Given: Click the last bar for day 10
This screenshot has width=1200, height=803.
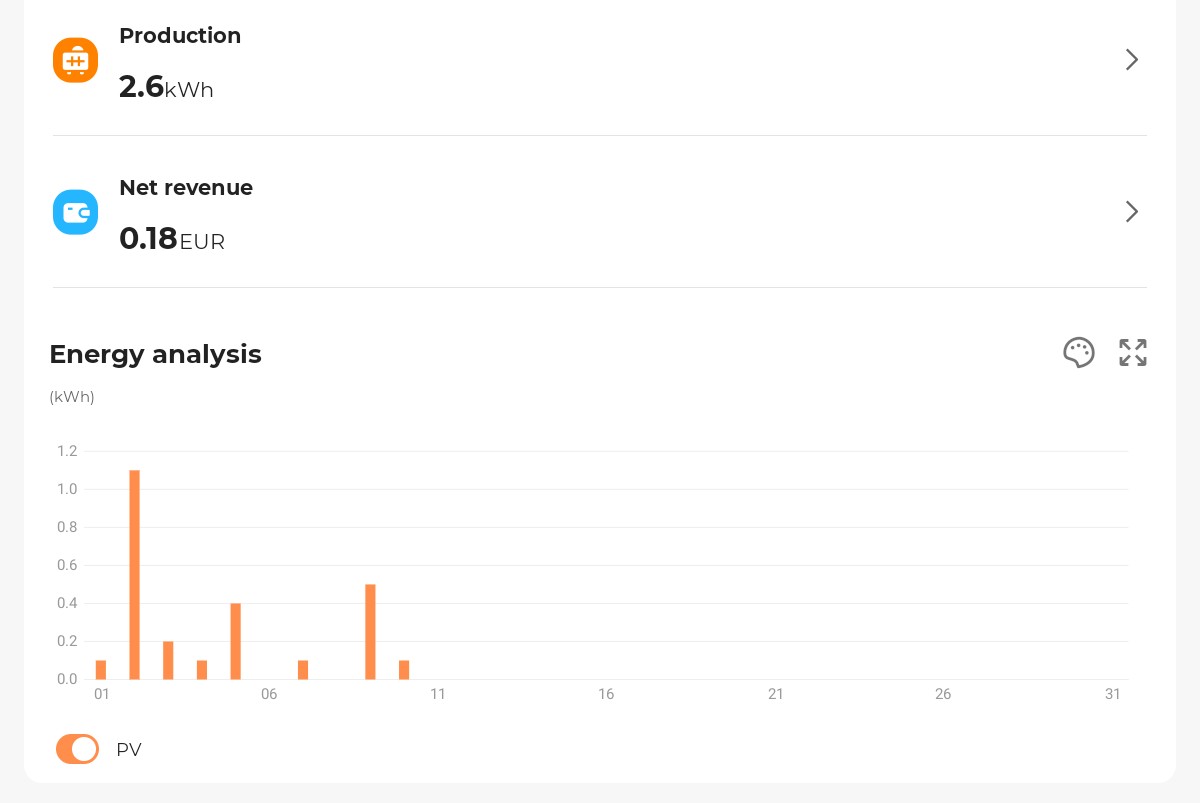Looking at the screenshot, I should point(404,670).
